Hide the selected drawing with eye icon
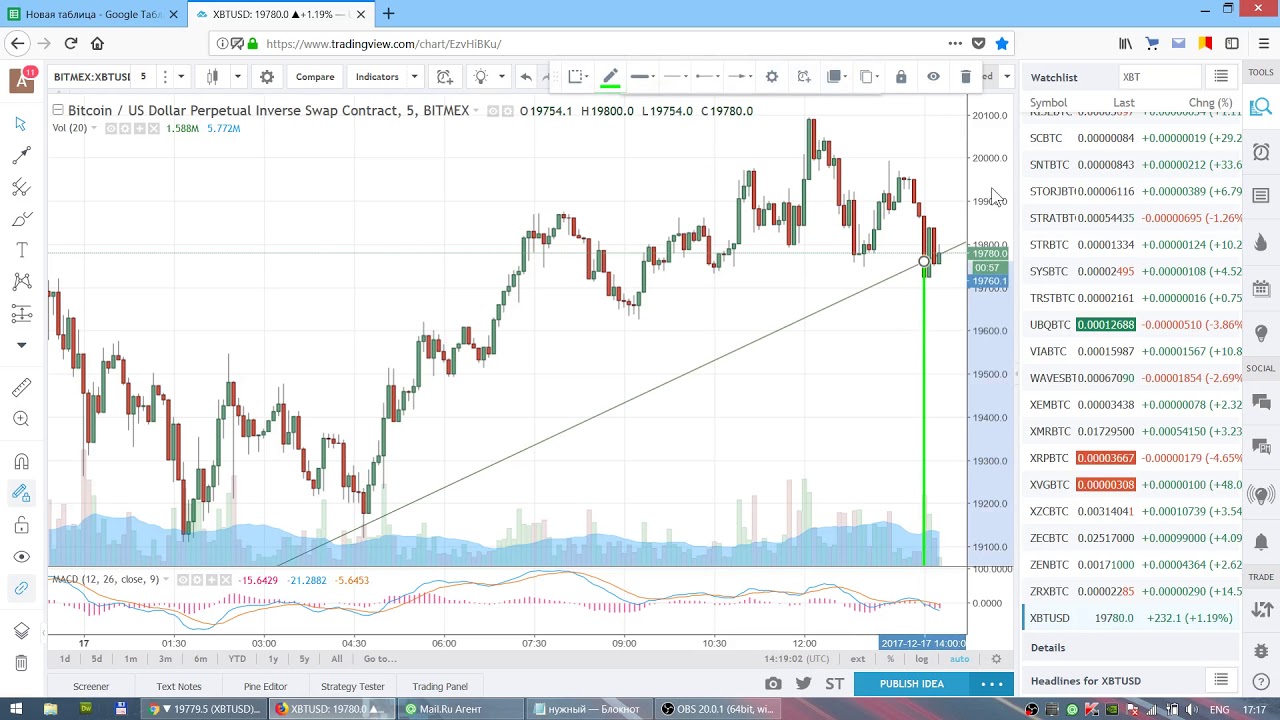The image size is (1280, 720). click(933, 77)
